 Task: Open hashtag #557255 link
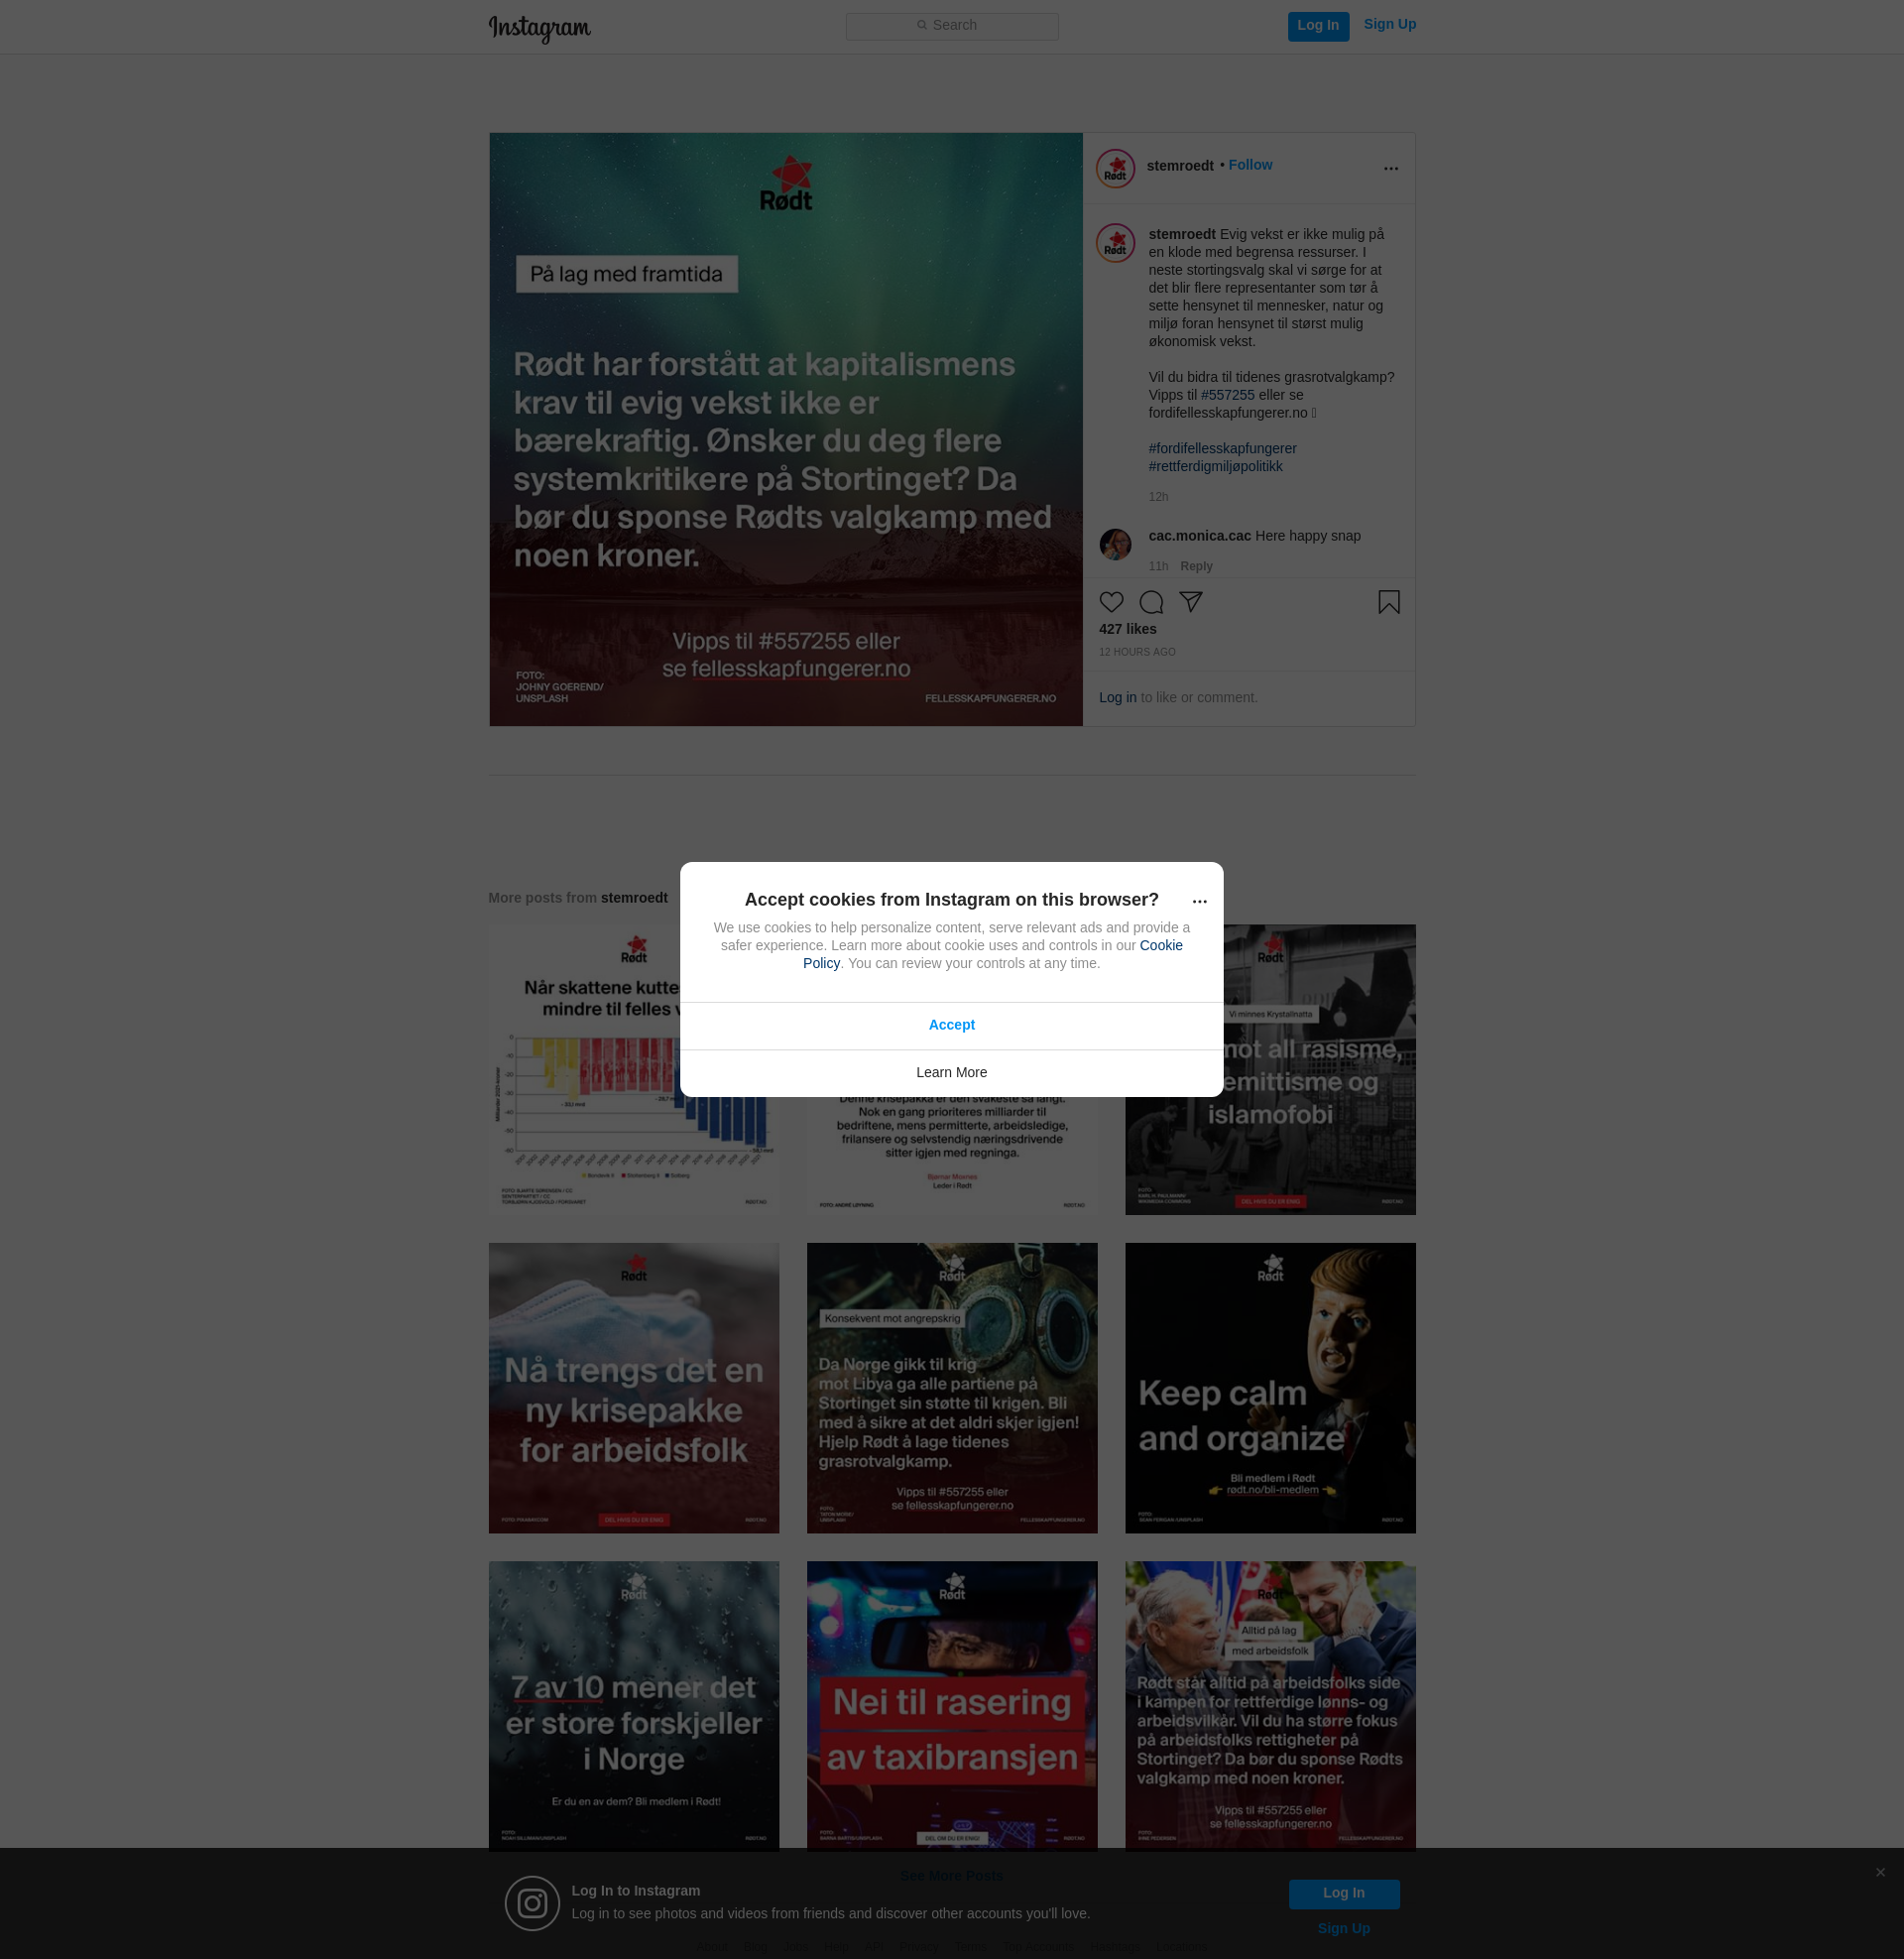click(1227, 395)
